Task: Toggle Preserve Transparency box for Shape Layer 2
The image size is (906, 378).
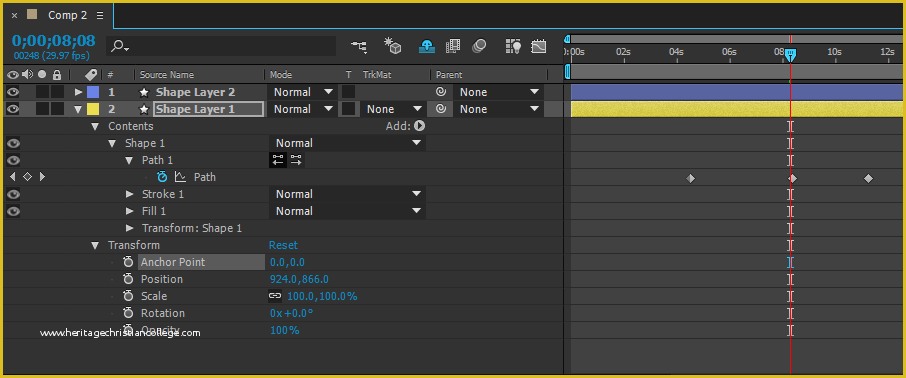Action: pyautogui.click(x=348, y=92)
